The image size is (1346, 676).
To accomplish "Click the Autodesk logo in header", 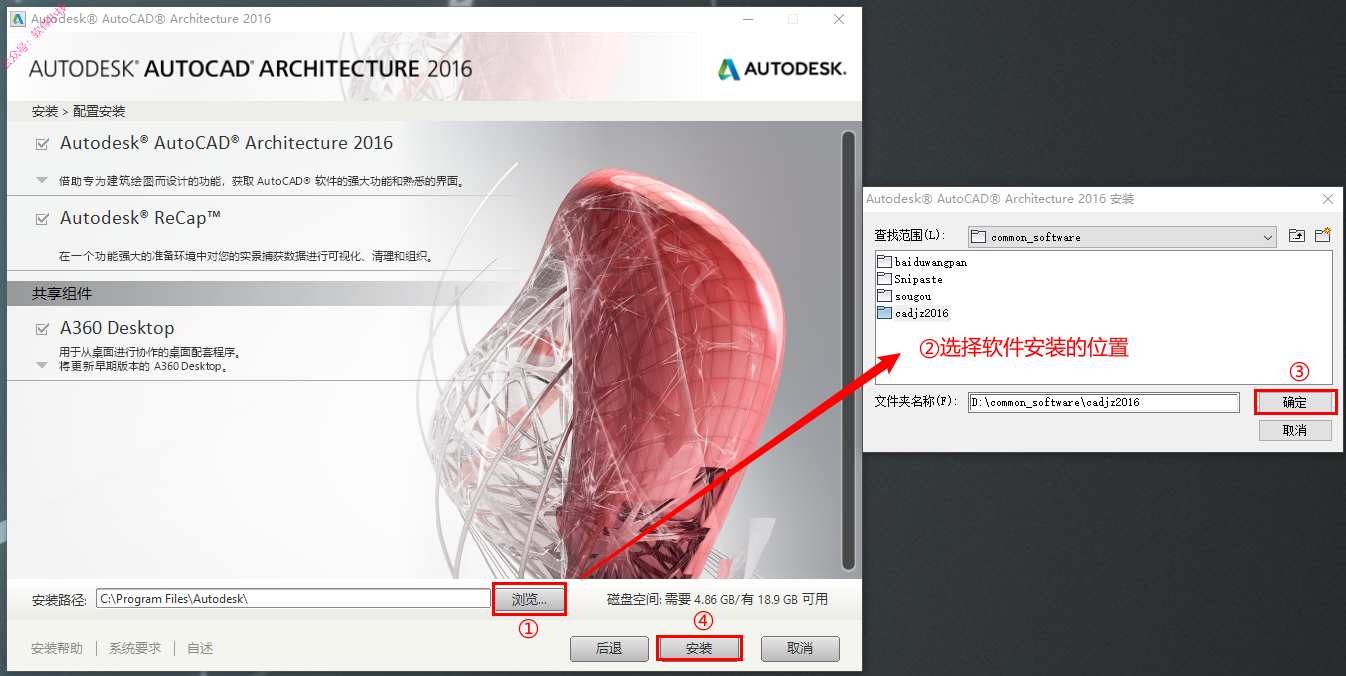I will pos(782,69).
